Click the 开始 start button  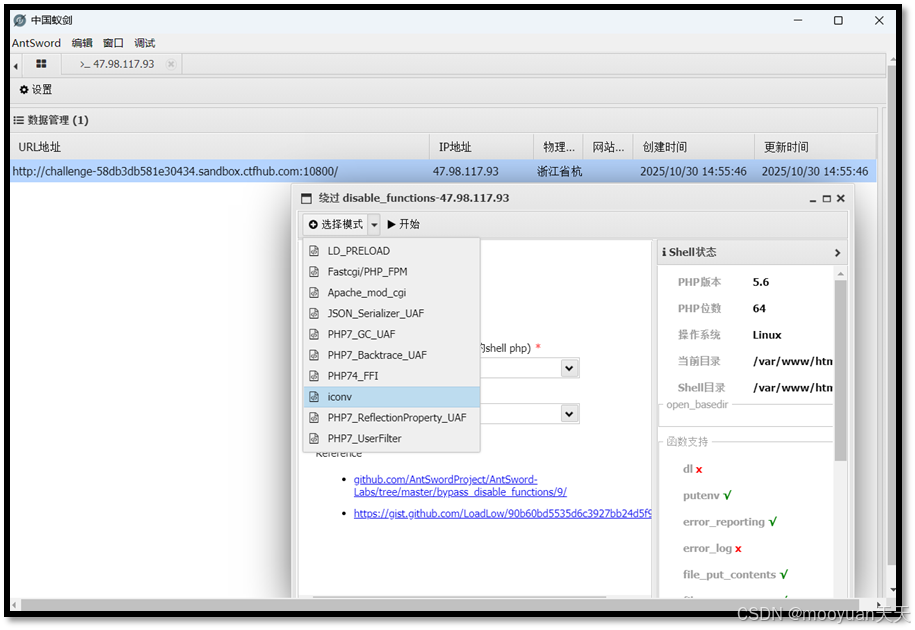click(403, 225)
